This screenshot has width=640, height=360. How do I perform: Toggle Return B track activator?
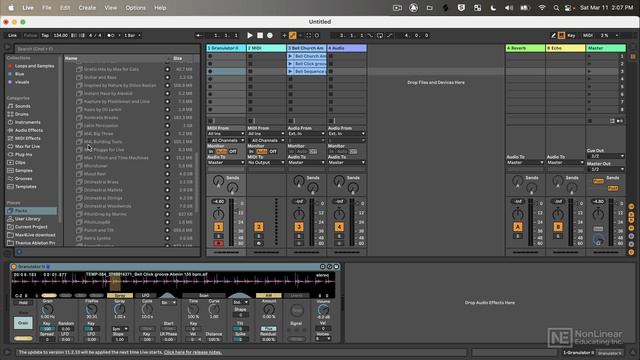[558, 227]
